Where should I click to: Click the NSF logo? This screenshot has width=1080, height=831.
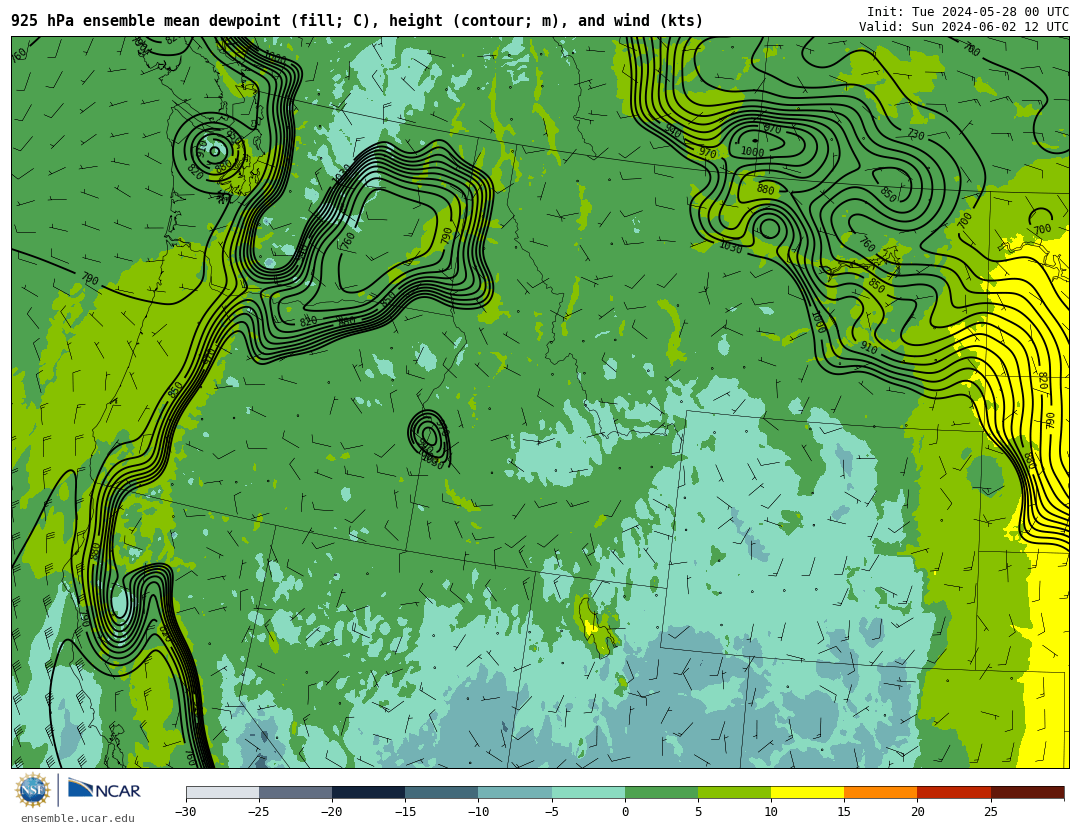point(33,790)
